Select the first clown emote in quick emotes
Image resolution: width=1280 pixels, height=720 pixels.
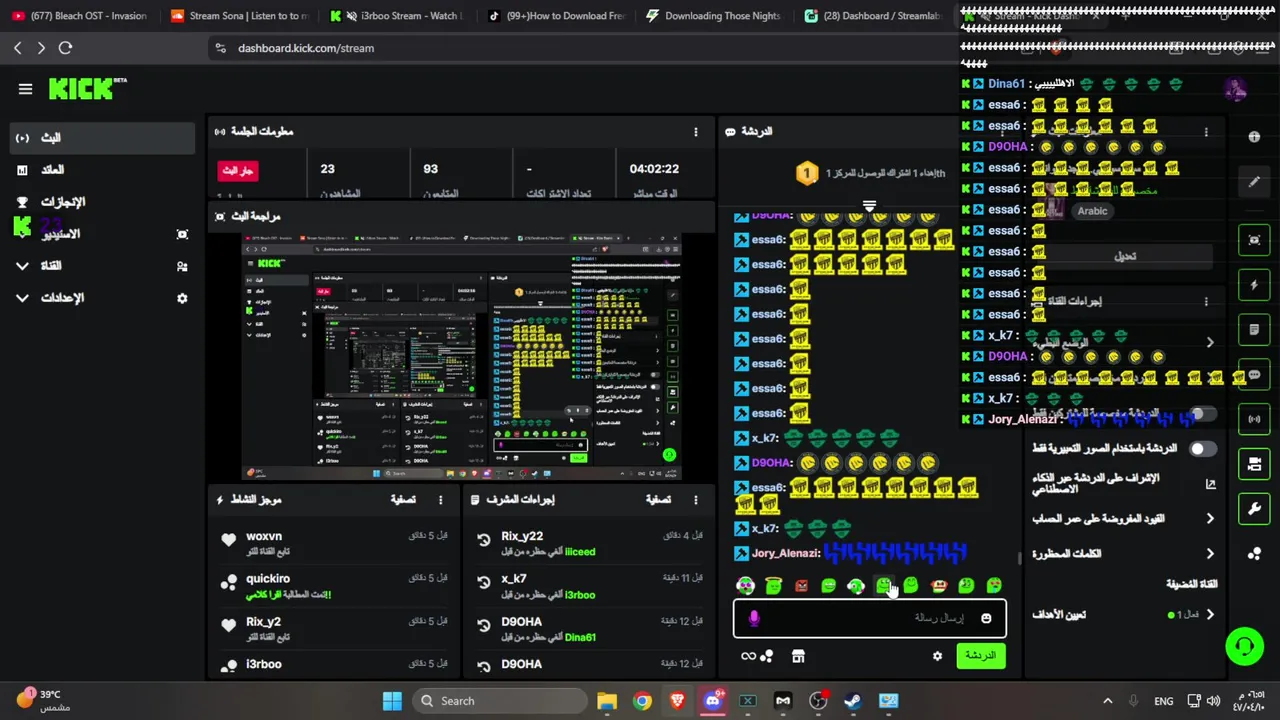point(745,586)
